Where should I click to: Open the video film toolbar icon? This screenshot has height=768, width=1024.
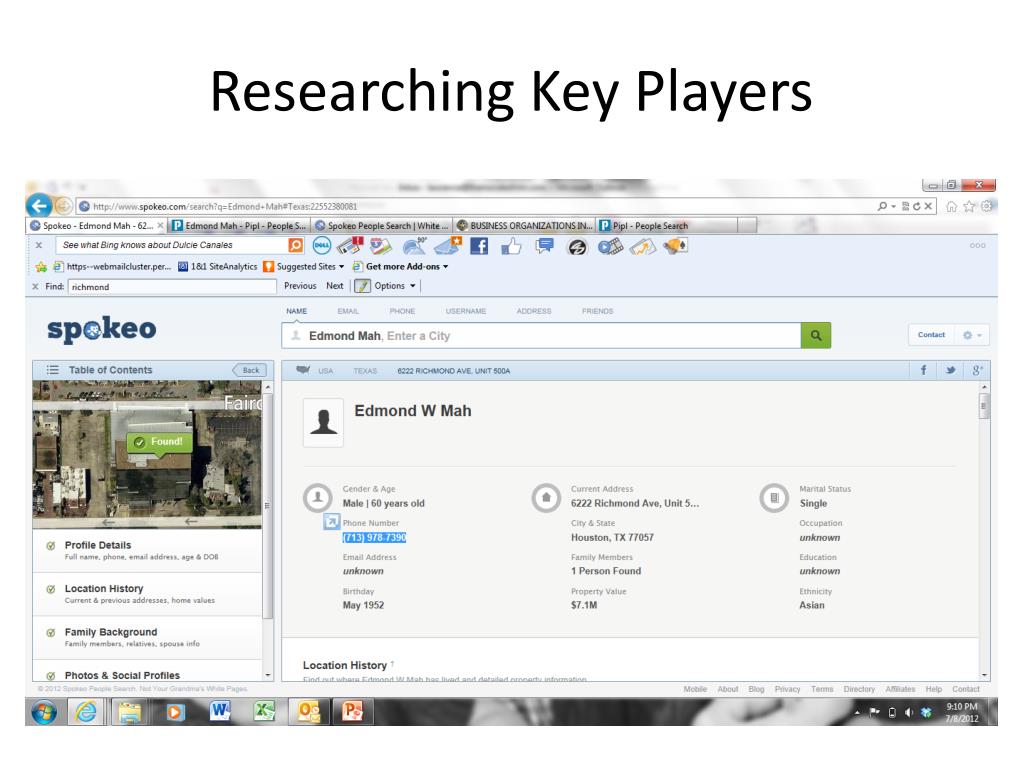click(610, 246)
